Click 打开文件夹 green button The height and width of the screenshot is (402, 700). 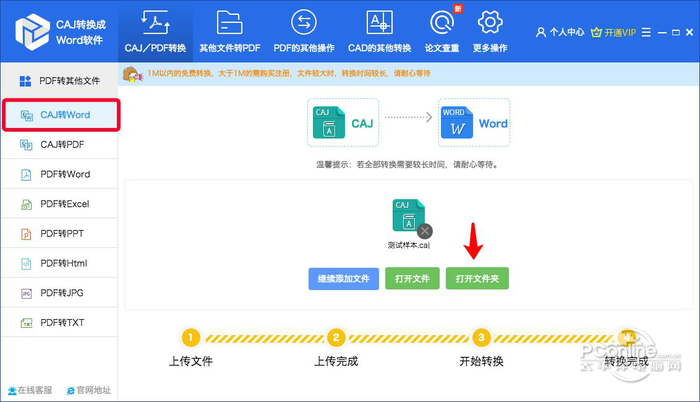click(477, 279)
